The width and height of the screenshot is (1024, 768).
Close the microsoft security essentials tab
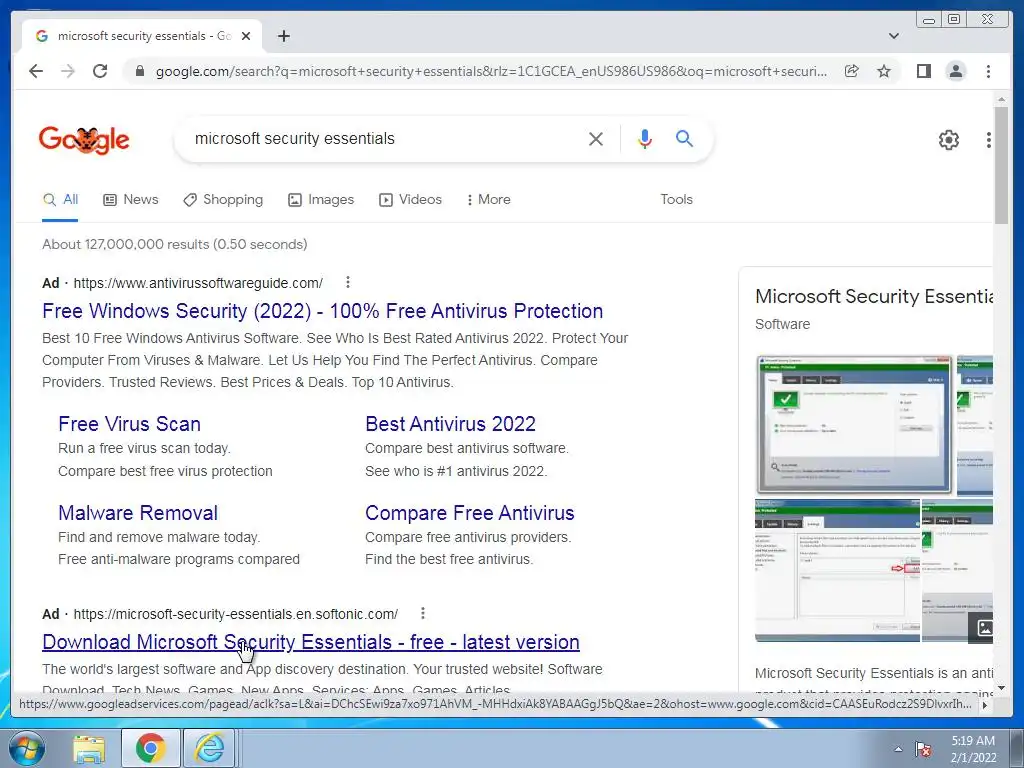click(246, 36)
